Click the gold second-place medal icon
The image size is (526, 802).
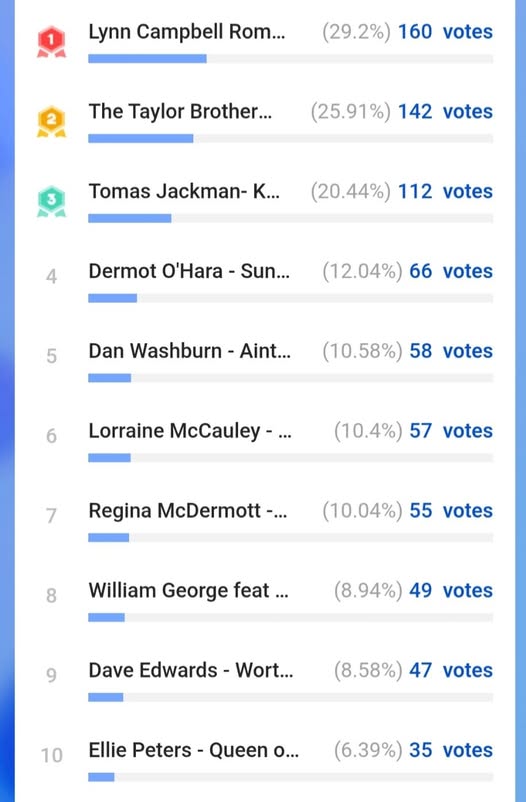click(x=51, y=122)
